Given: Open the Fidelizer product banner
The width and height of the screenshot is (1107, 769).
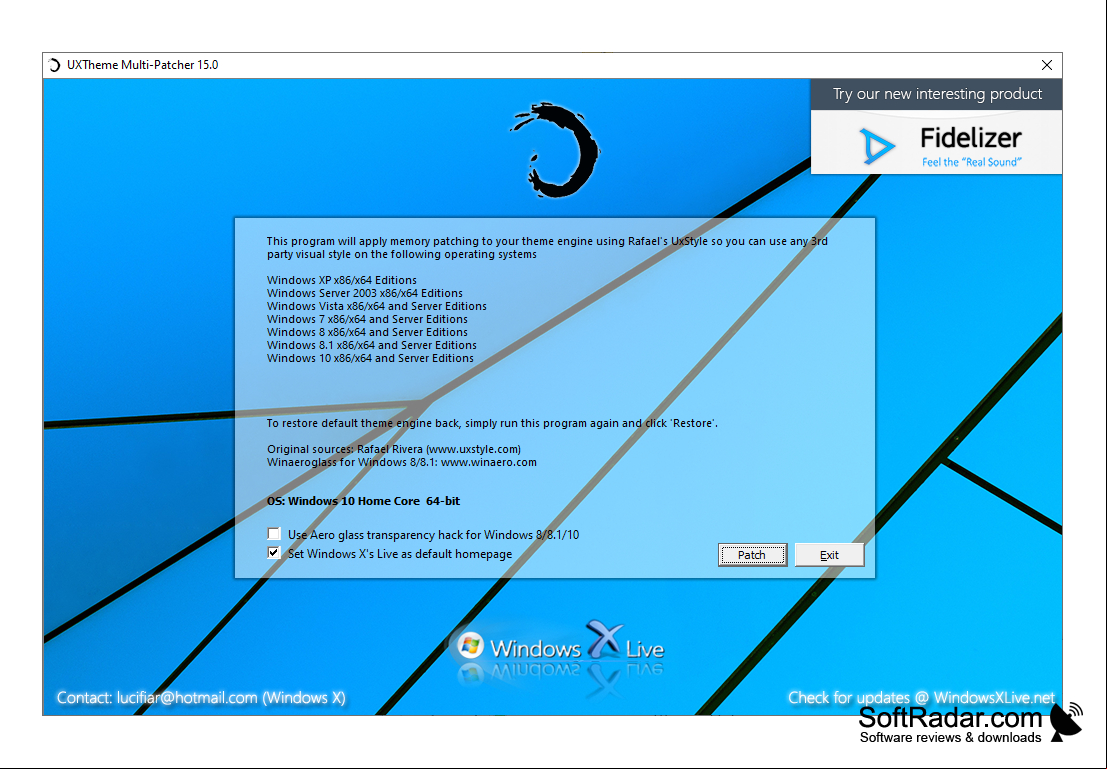Looking at the screenshot, I should (936, 142).
